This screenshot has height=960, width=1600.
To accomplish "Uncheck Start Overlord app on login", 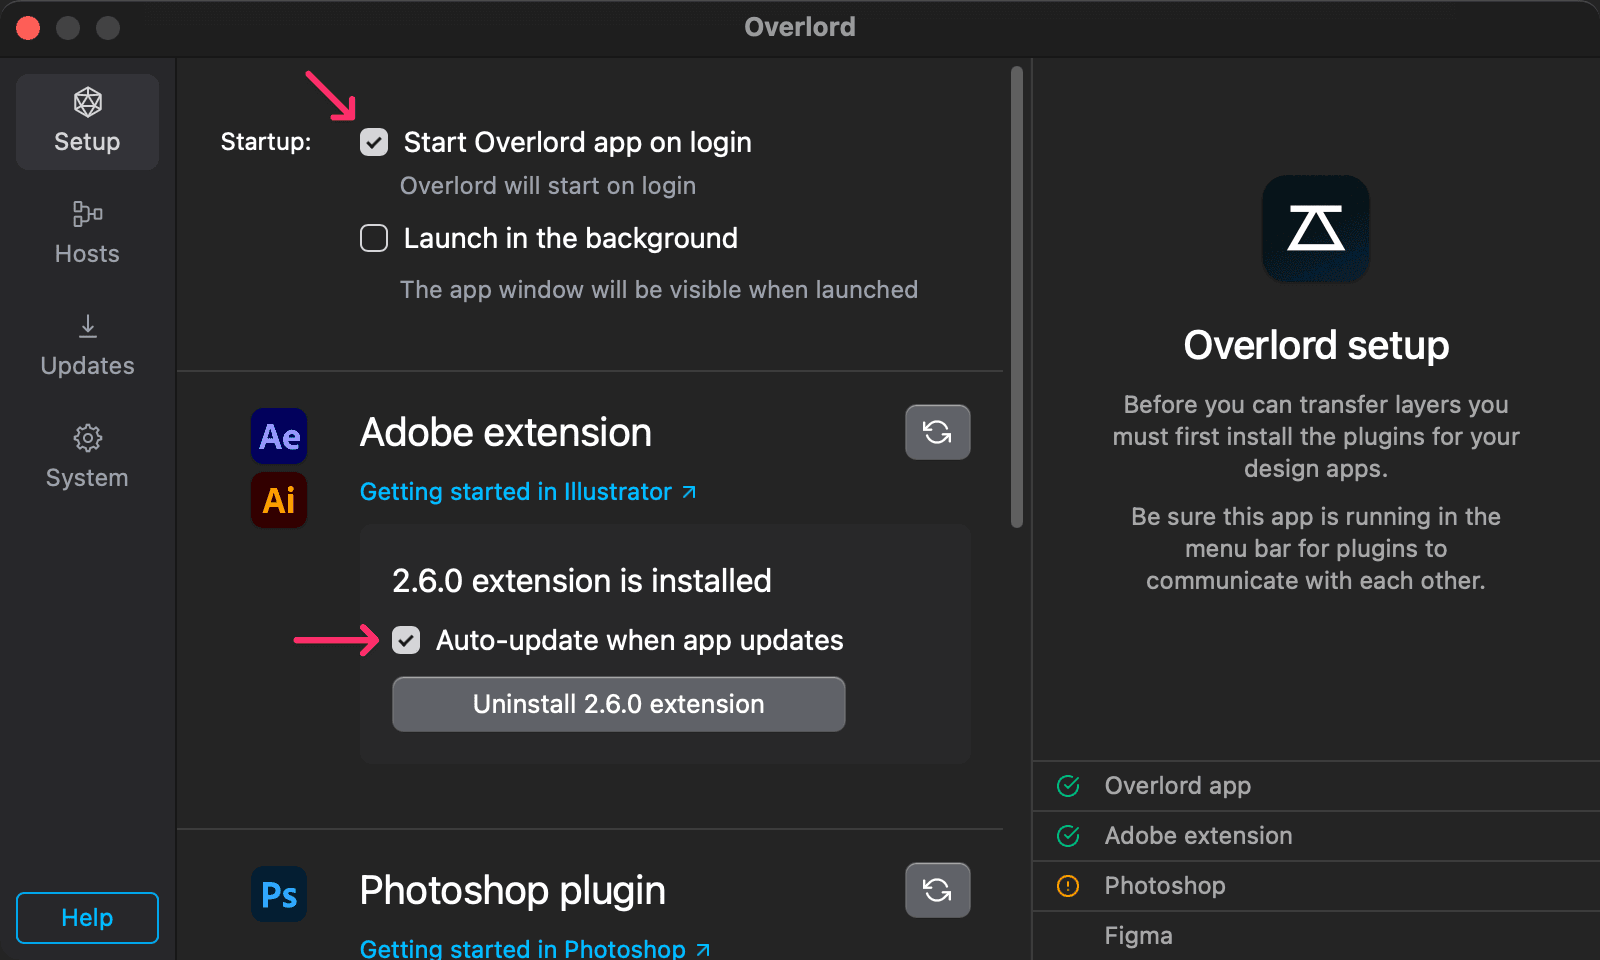I will (374, 142).
